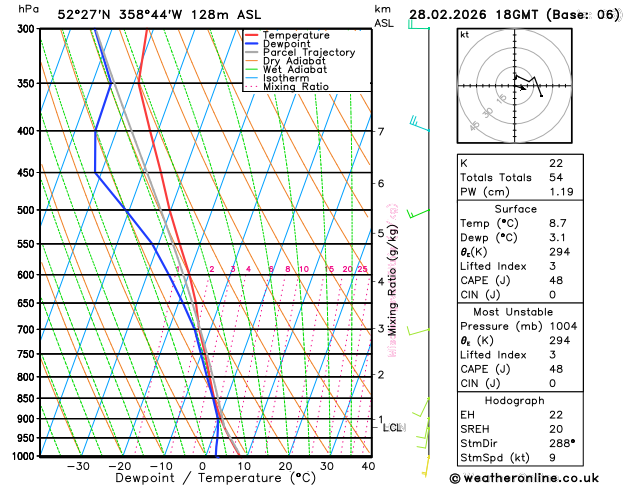Click the coordinates '52°27'N 358°44'W 128m ASL'
This screenshot has width=629, height=486.
(x=159, y=15)
